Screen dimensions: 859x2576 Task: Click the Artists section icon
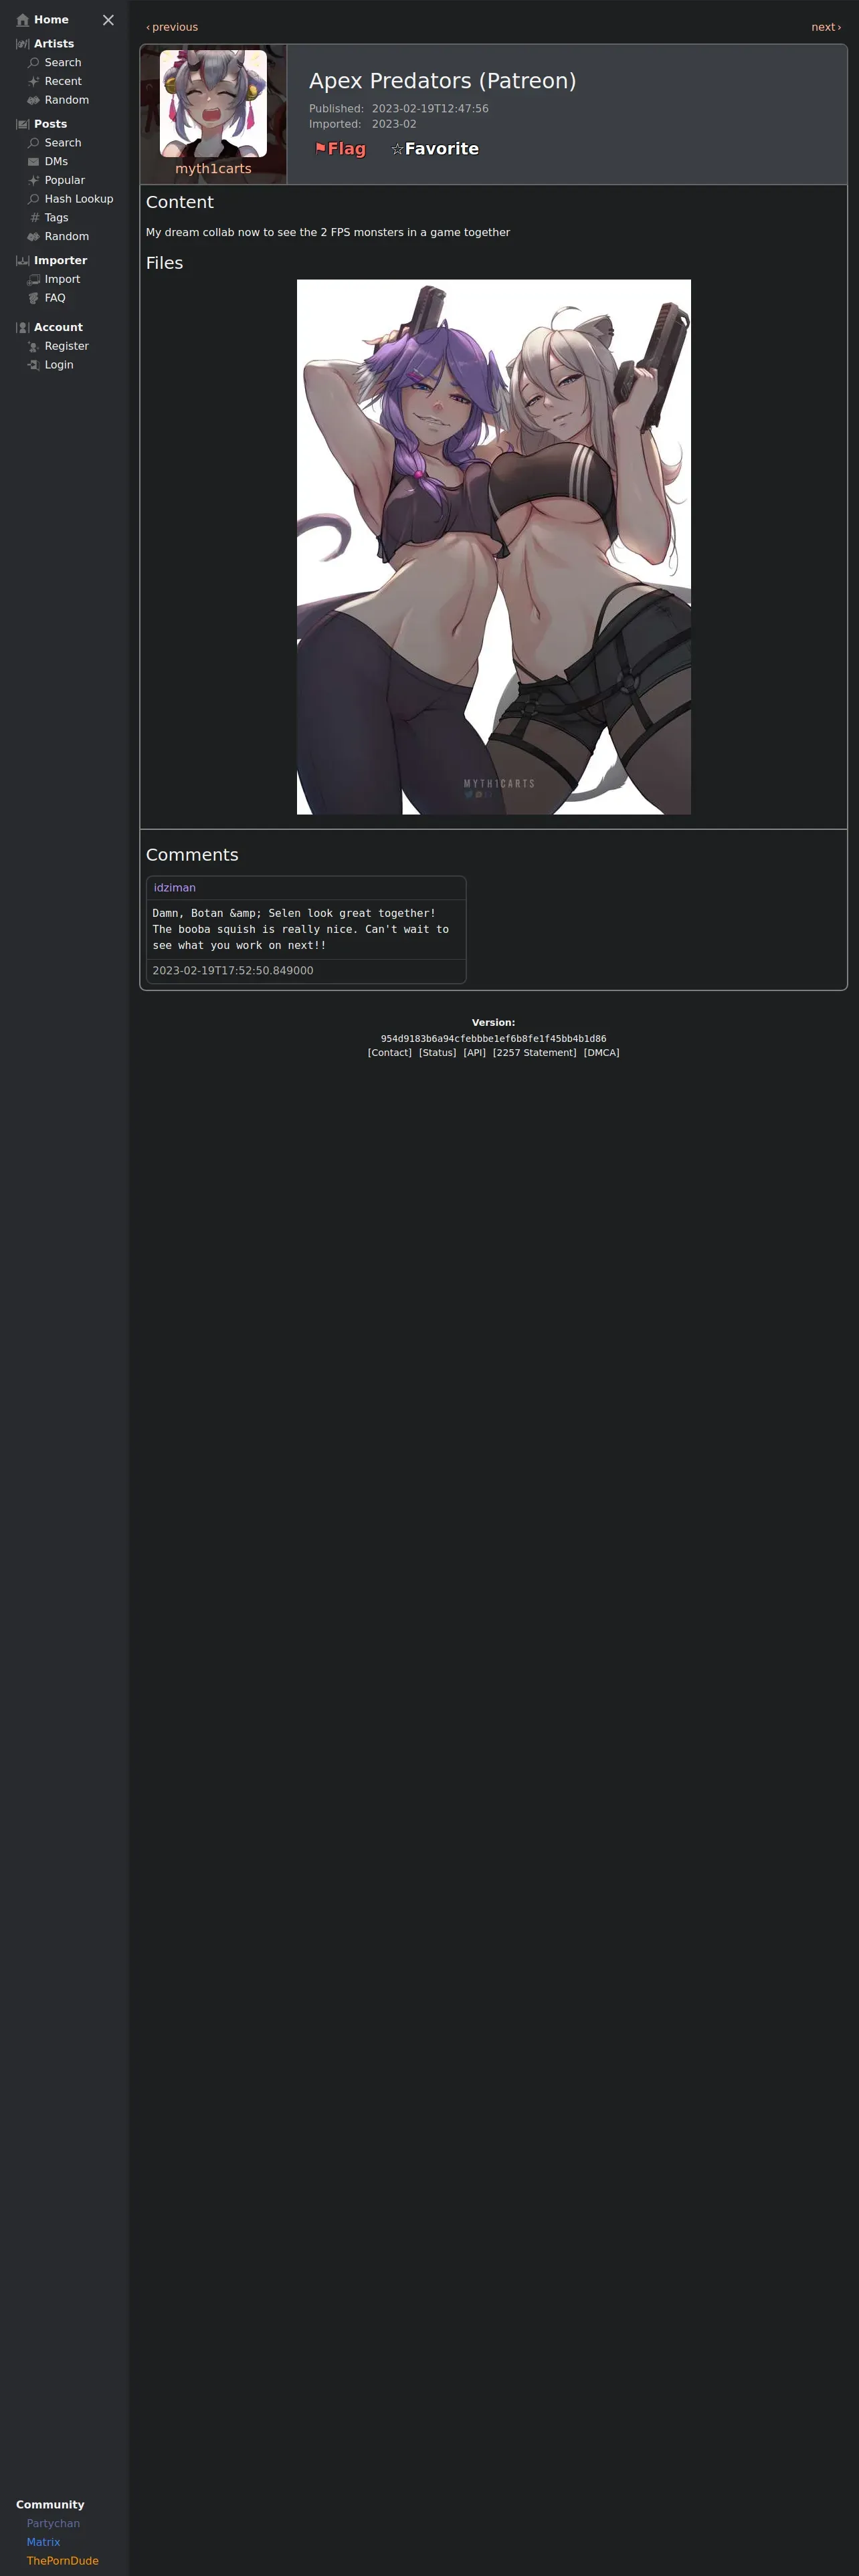coord(23,44)
